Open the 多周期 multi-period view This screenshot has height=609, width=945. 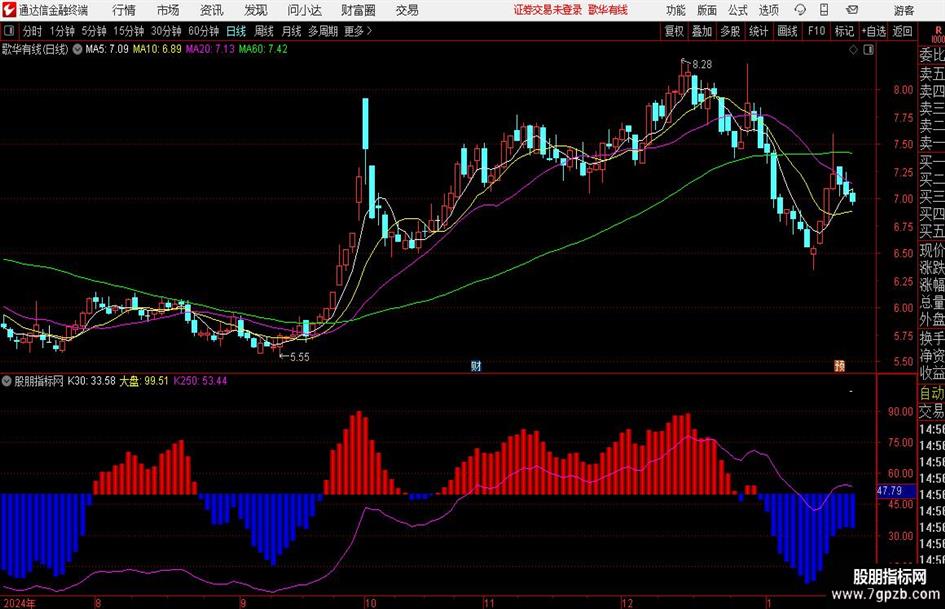[323, 31]
